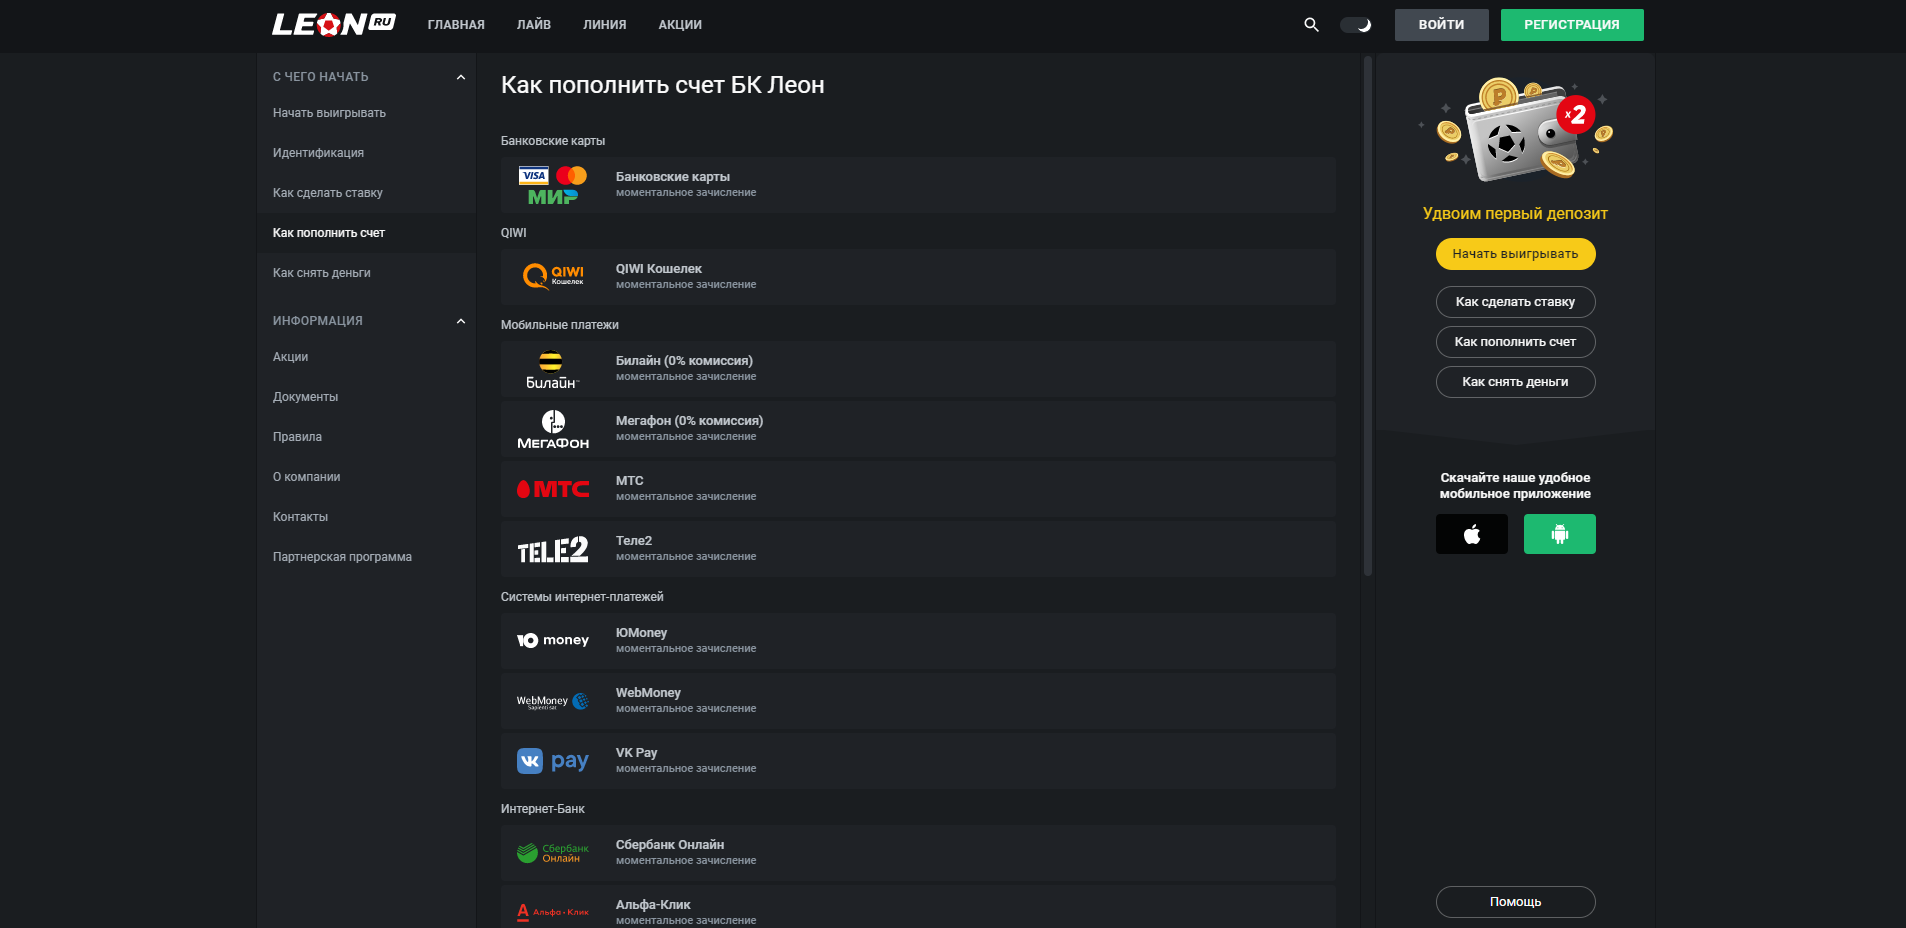The image size is (1906, 928).
Task: Select the Сбербанк Онлайн title text
Action: (x=670, y=845)
